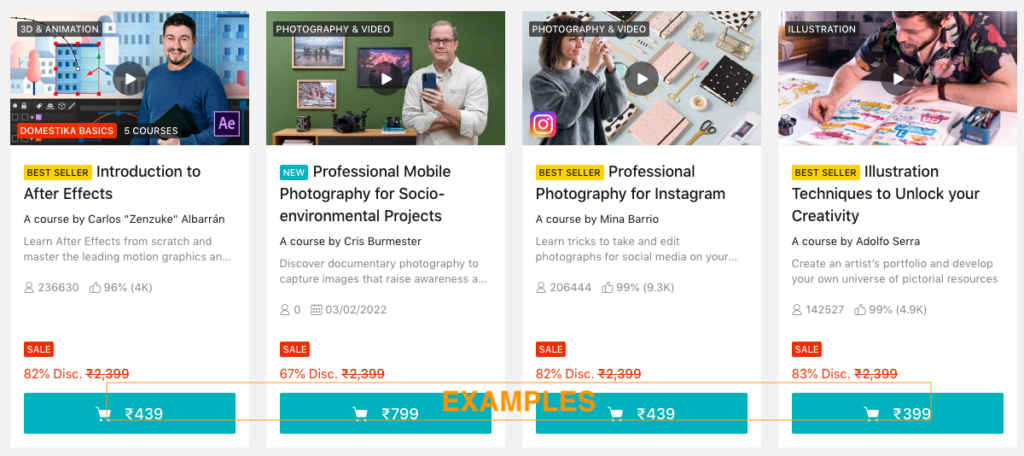Add Introduction to After Effects for ₹439
This screenshot has width=1024, height=456.
tap(129, 414)
